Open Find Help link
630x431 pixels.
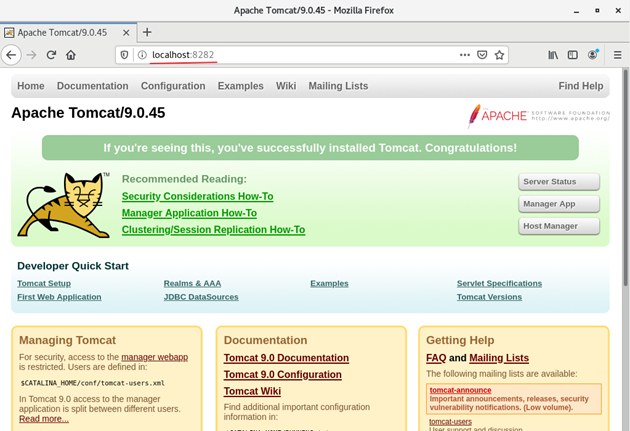click(x=581, y=86)
